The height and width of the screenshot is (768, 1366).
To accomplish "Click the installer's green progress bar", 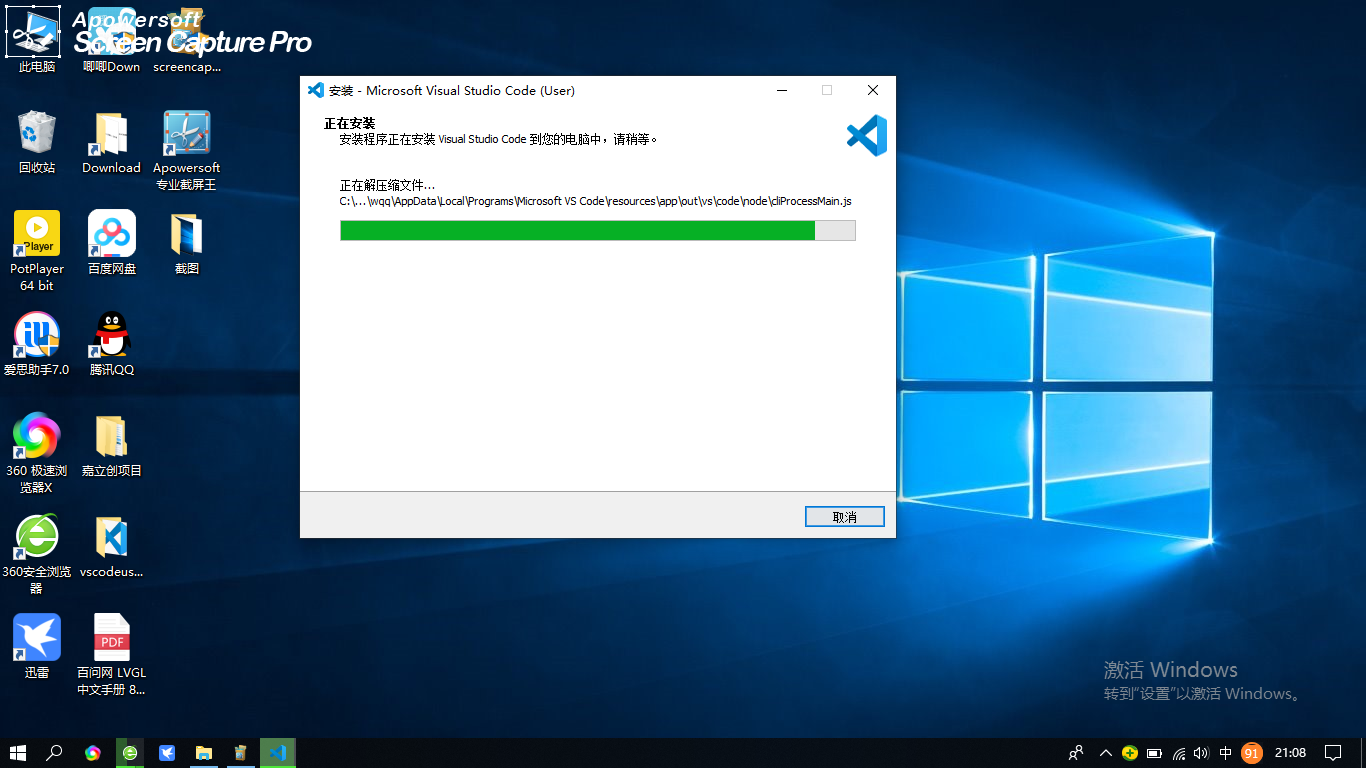I will [598, 231].
